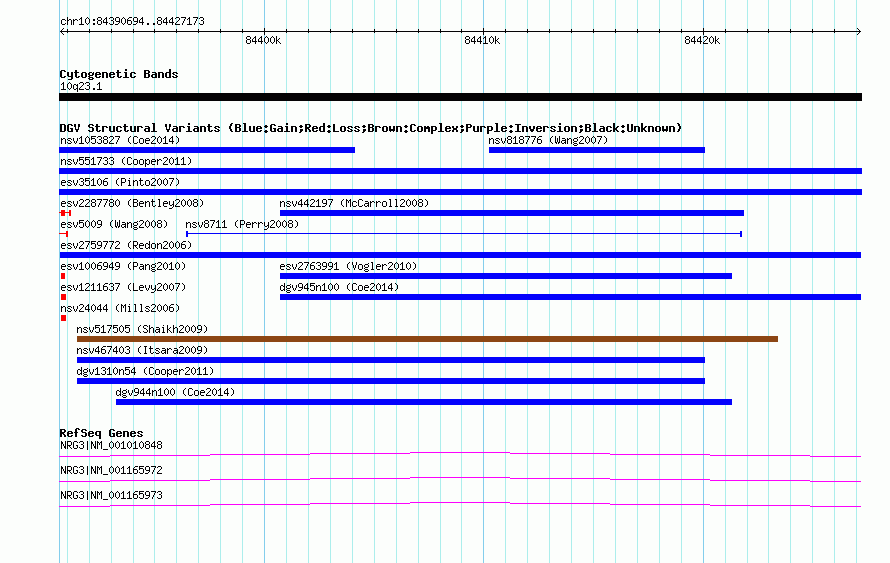Click the 84420k ruler tick label
This screenshot has width=890, height=563.
click(x=702, y=40)
